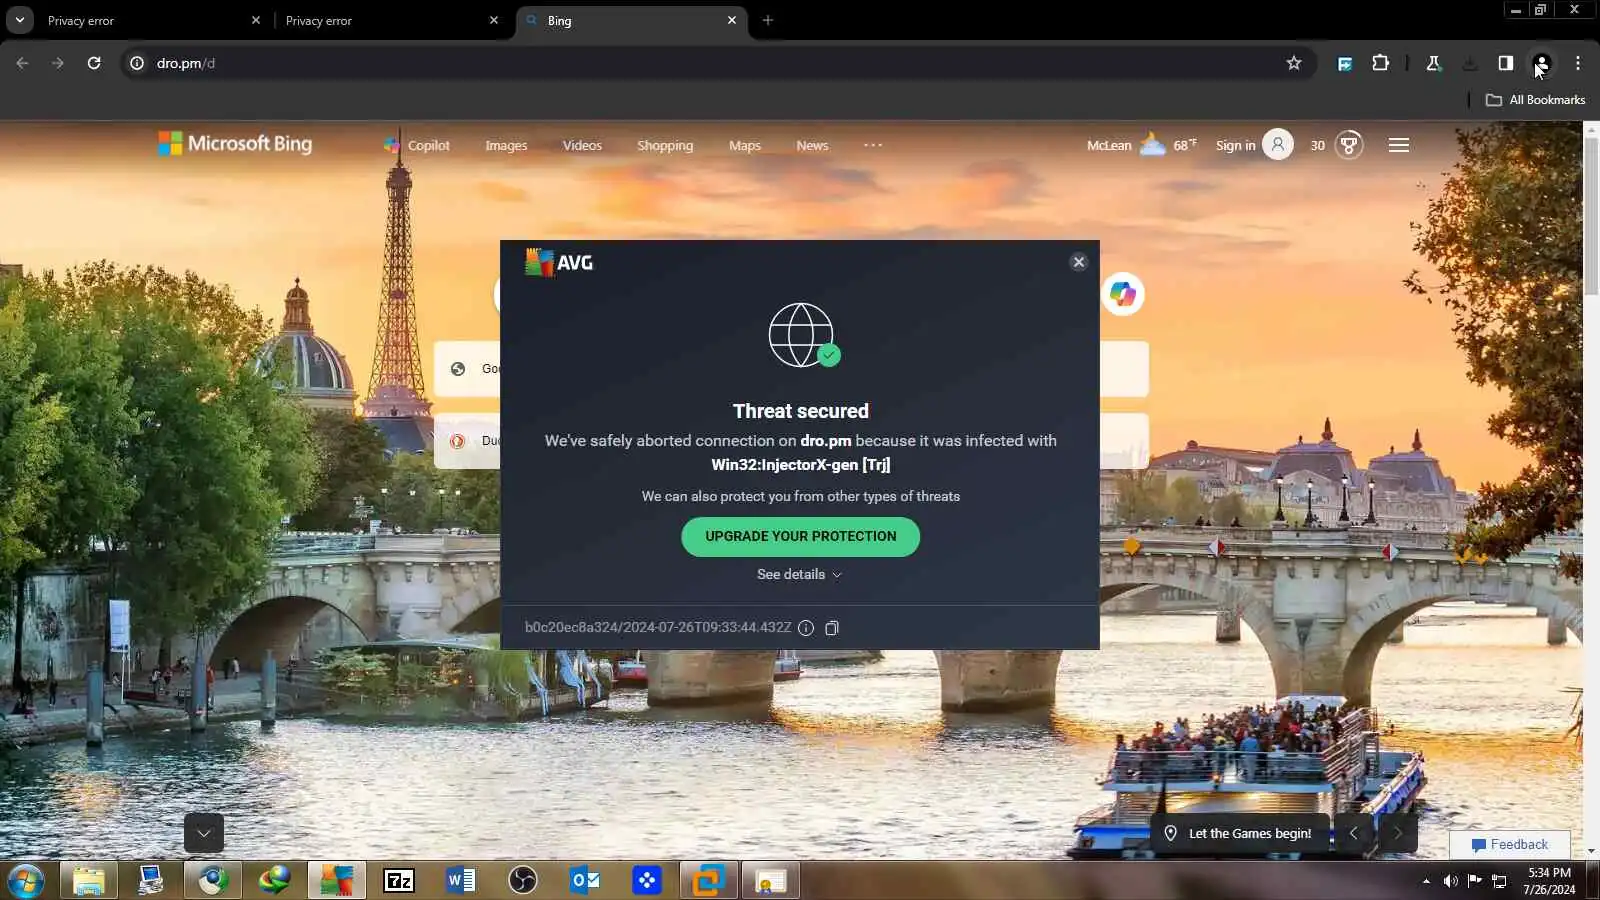Click the McLean weather widget
The image size is (1600, 900).
click(1142, 146)
